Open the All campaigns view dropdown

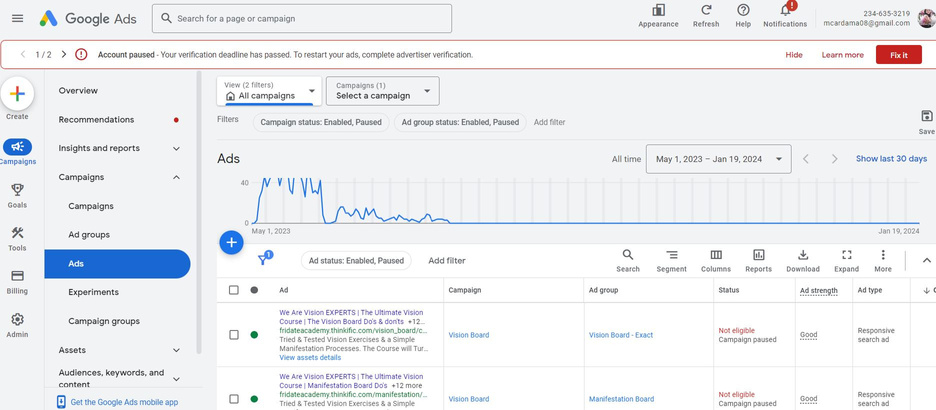[x=269, y=91]
